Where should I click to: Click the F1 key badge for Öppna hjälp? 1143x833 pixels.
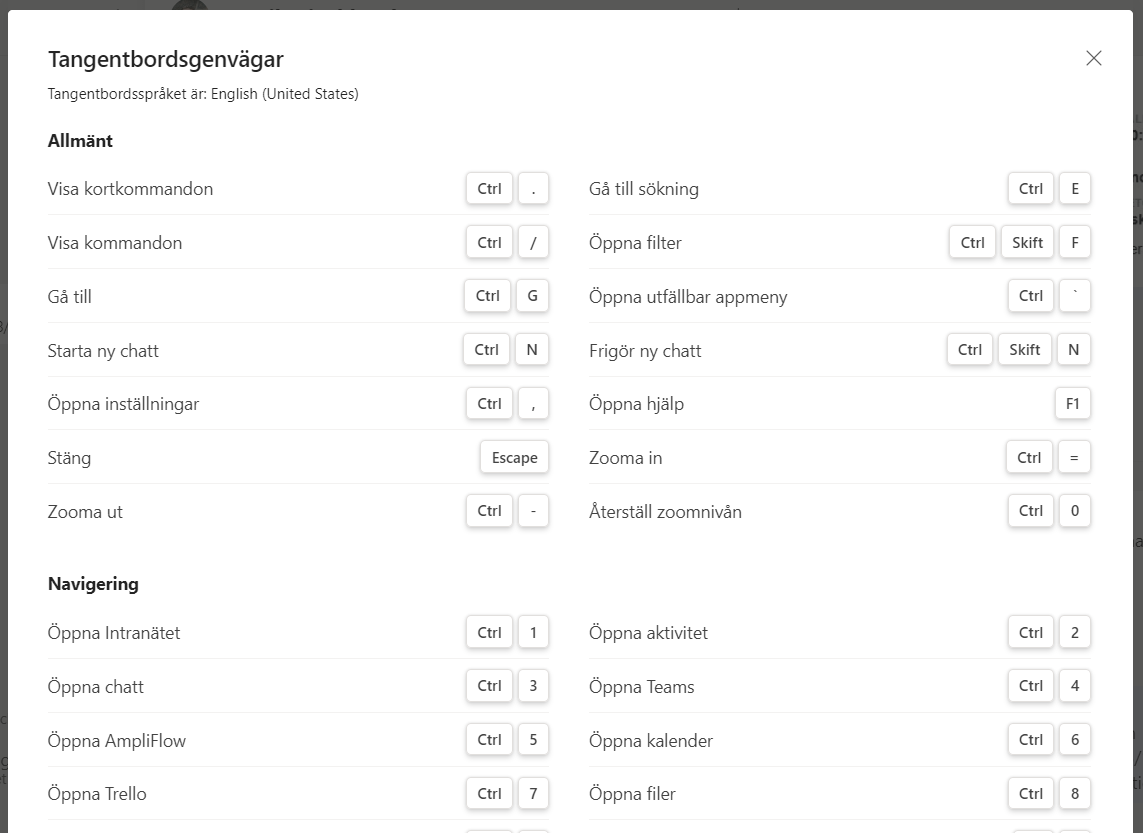click(1072, 404)
